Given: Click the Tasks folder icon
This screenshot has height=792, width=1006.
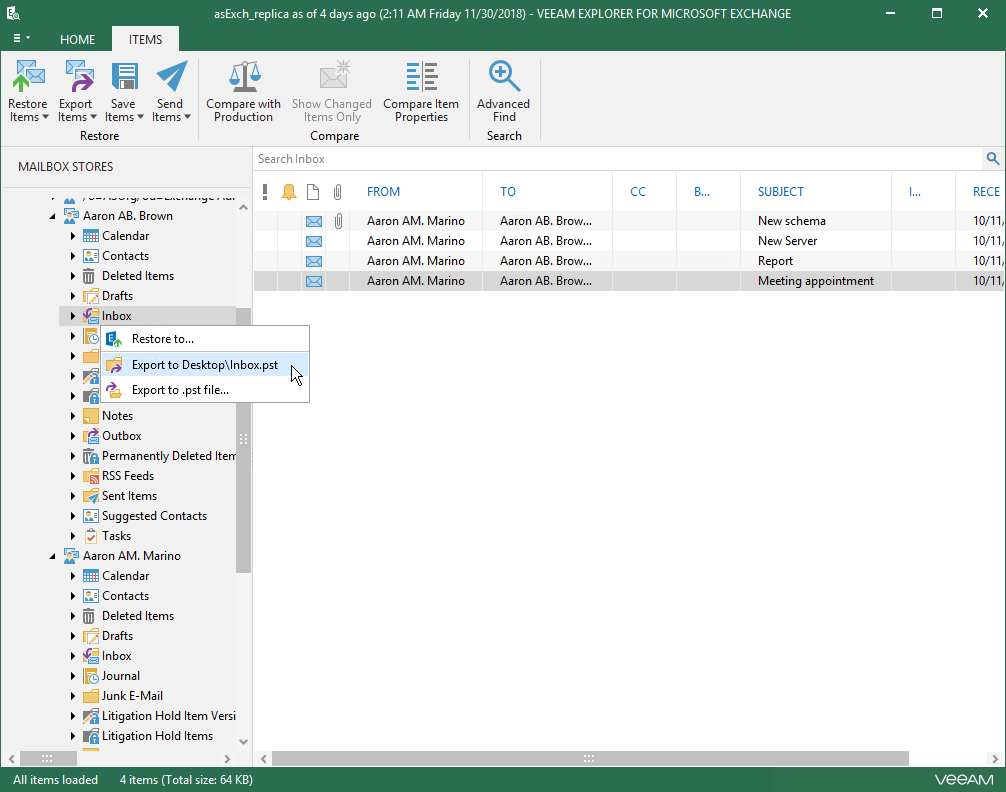Looking at the screenshot, I should coord(90,536).
